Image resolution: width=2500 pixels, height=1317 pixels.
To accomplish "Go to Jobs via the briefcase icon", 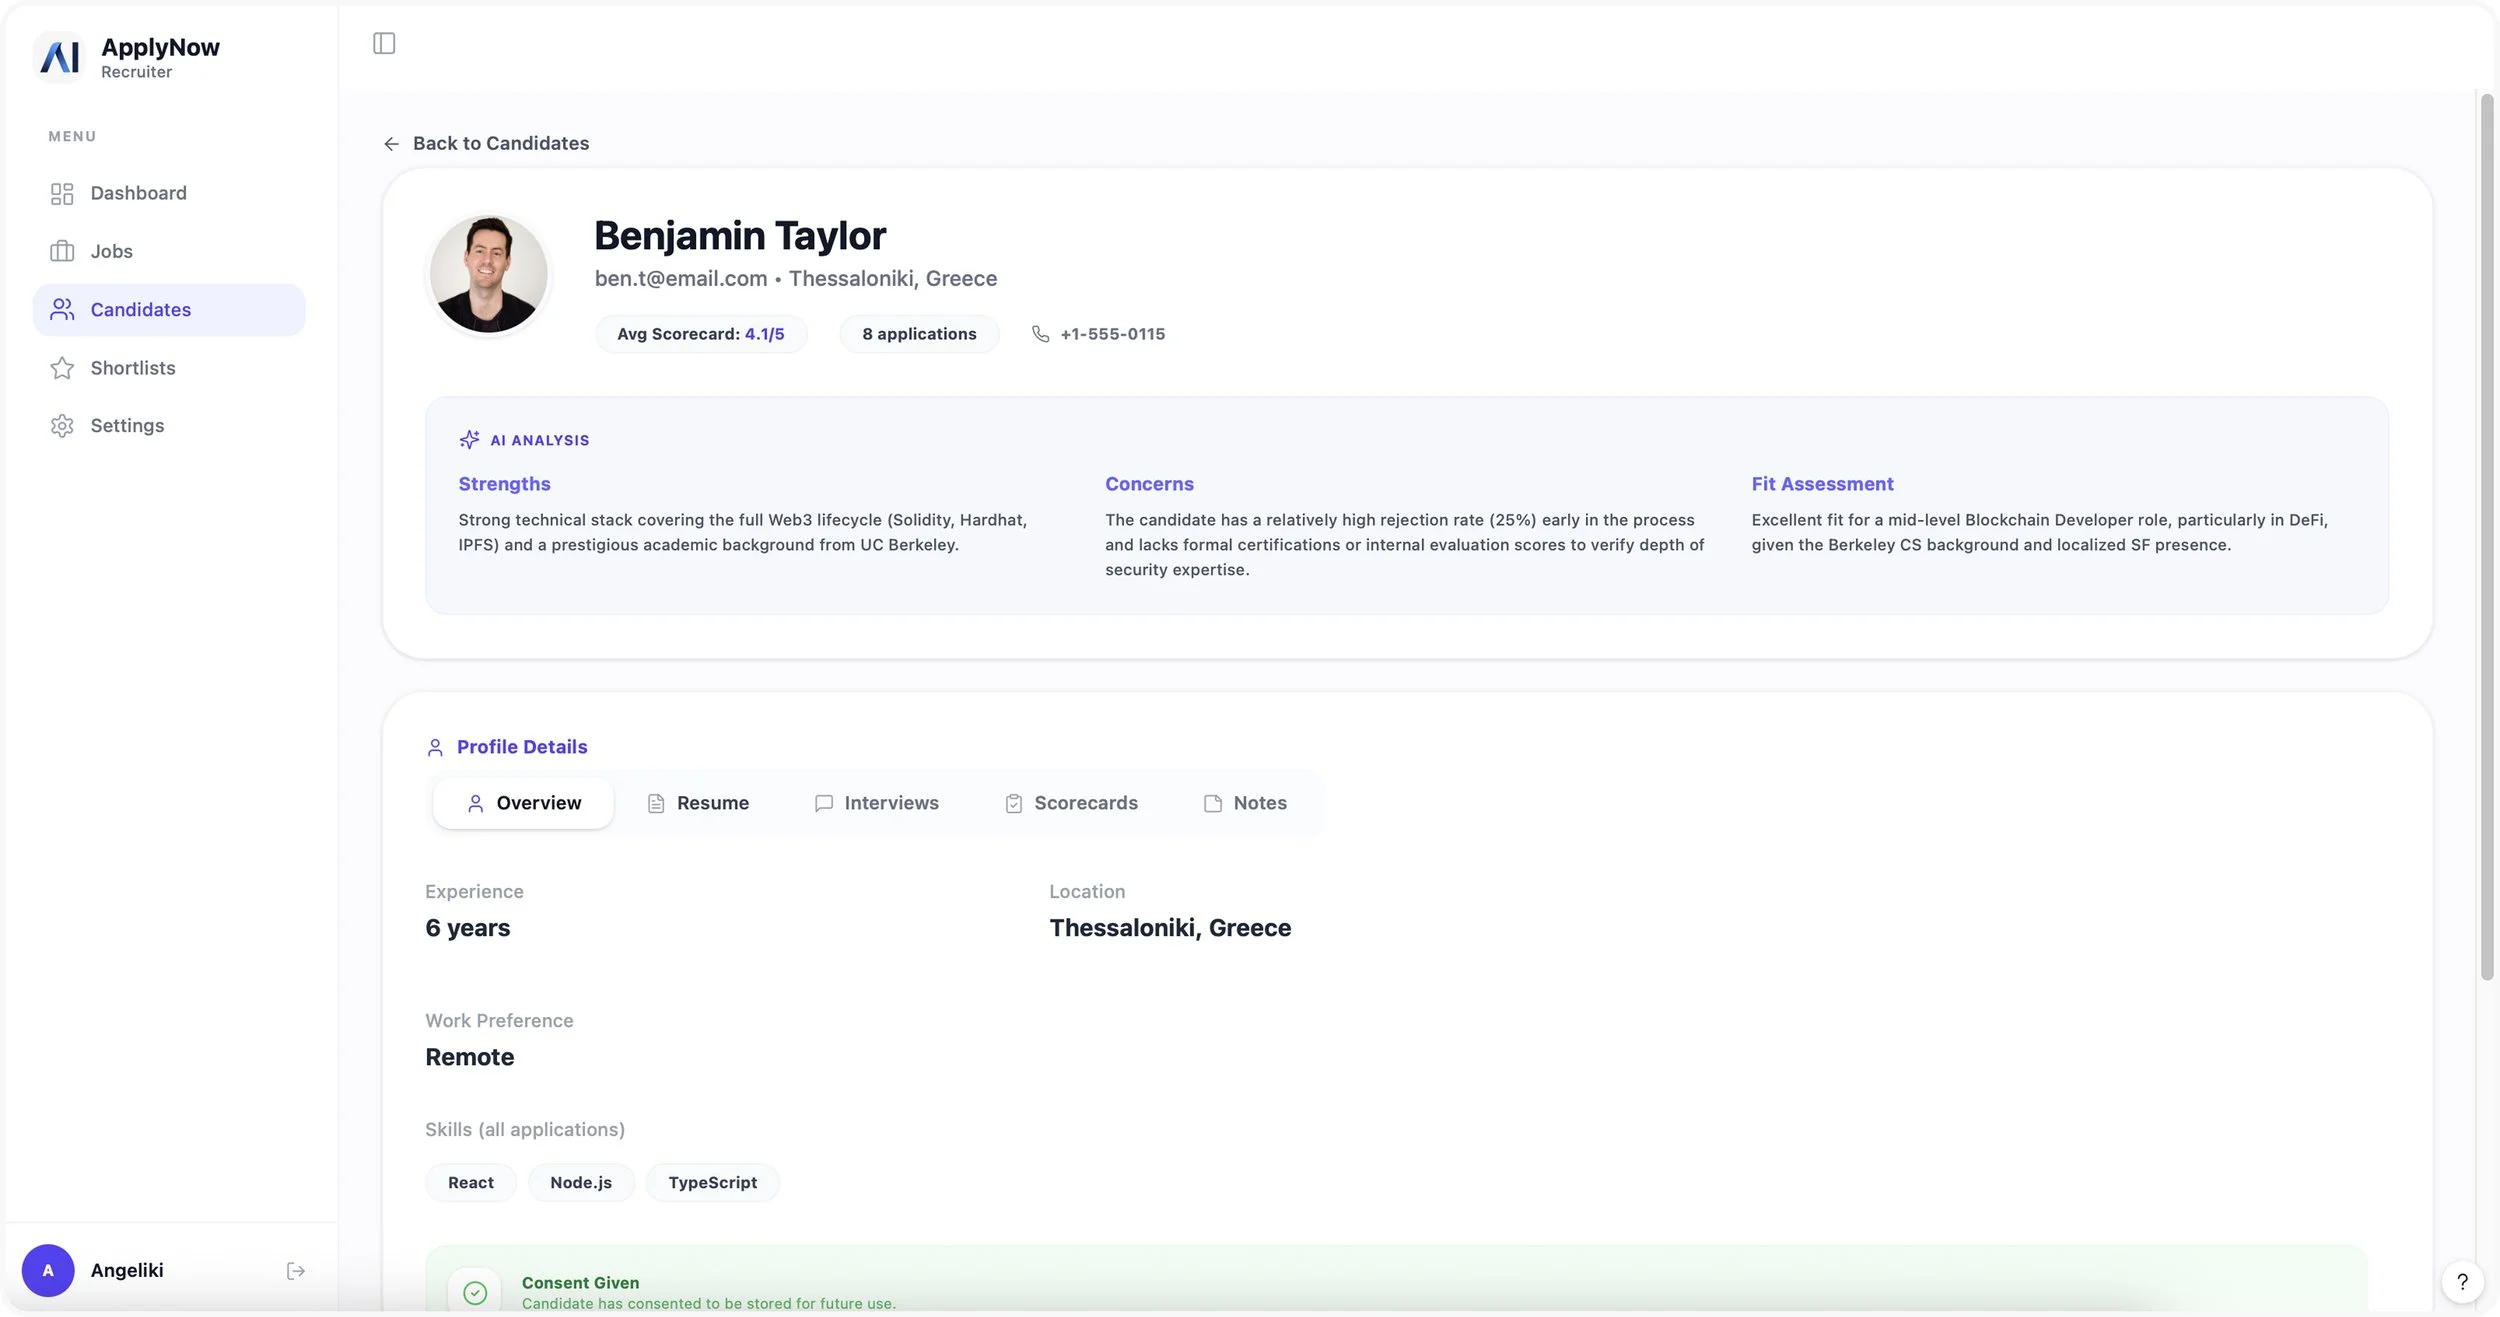I will click(x=62, y=251).
